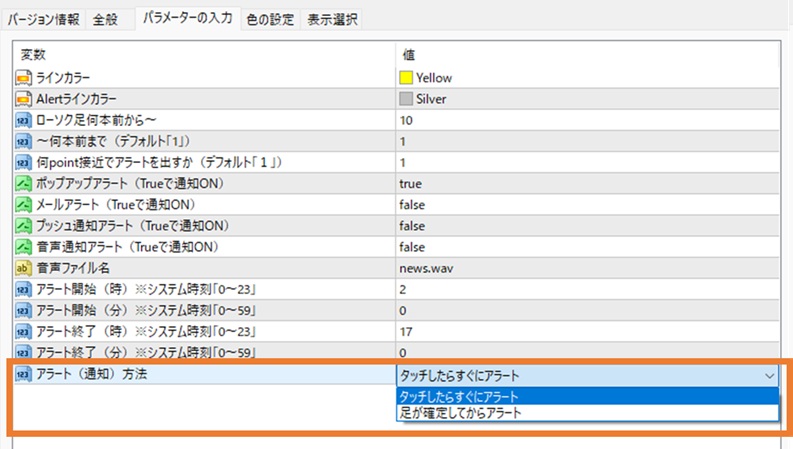Image resolution: width=793 pixels, height=449 pixels.
Task: Toggle the ポップアップアラート true value
Action: (x=410, y=184)
